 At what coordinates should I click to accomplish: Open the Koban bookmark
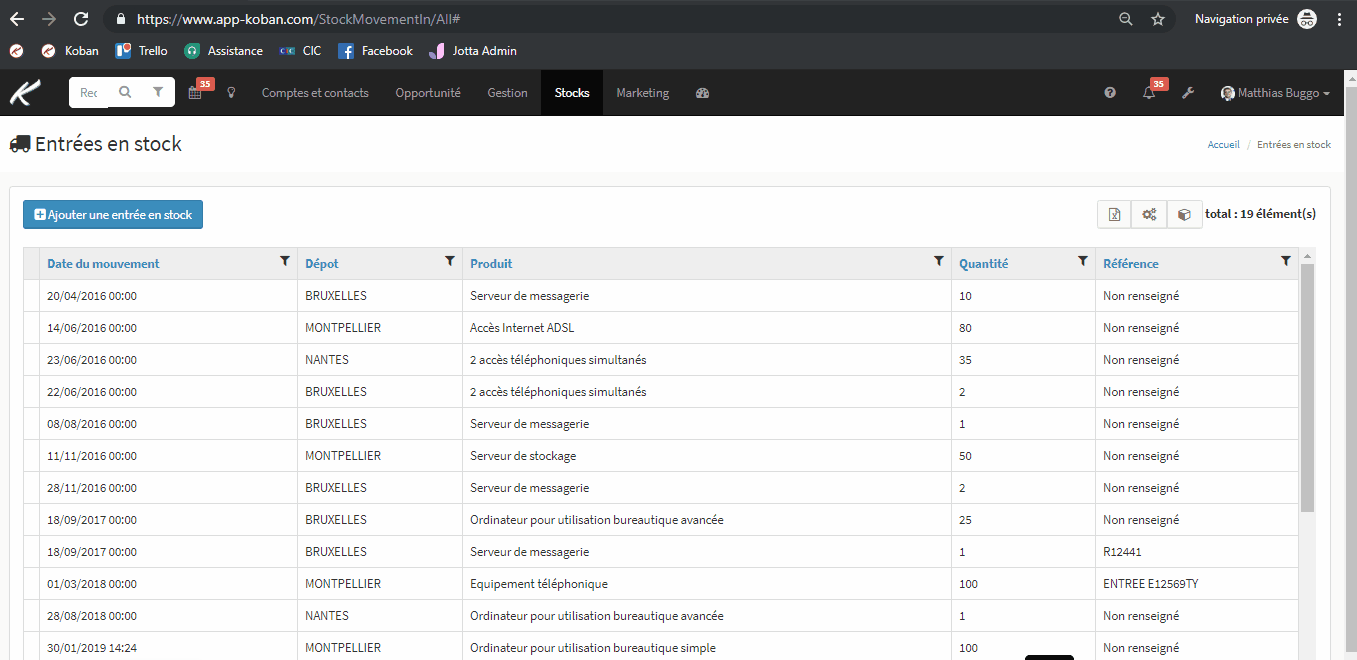click(70, 51)
